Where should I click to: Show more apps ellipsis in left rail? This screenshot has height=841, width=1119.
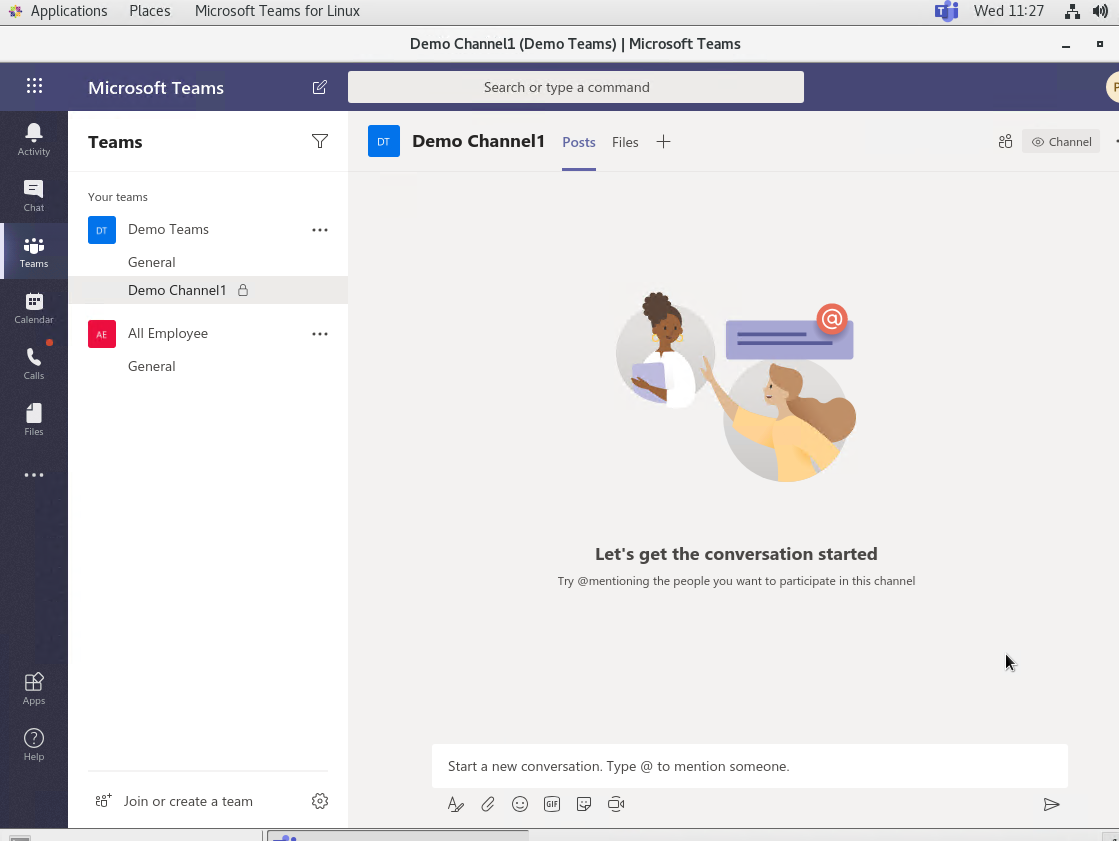(x=34, y=475)
